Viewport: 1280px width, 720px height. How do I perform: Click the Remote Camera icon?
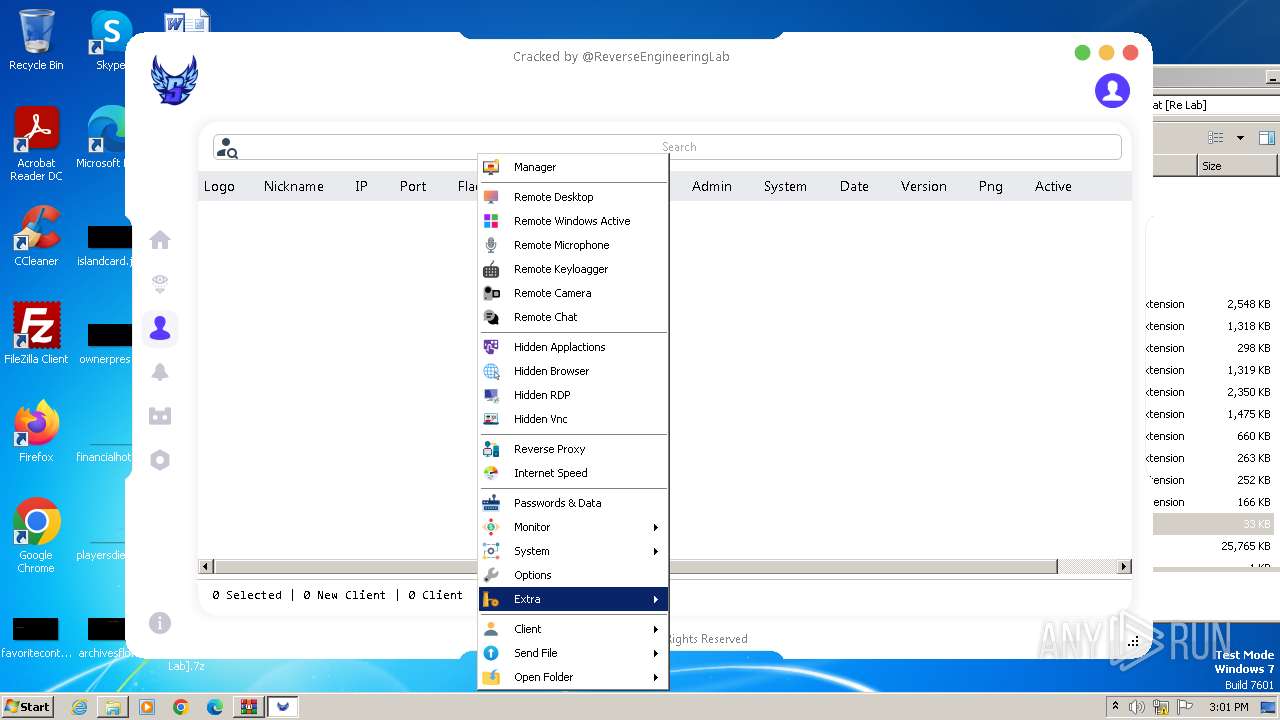491,293
